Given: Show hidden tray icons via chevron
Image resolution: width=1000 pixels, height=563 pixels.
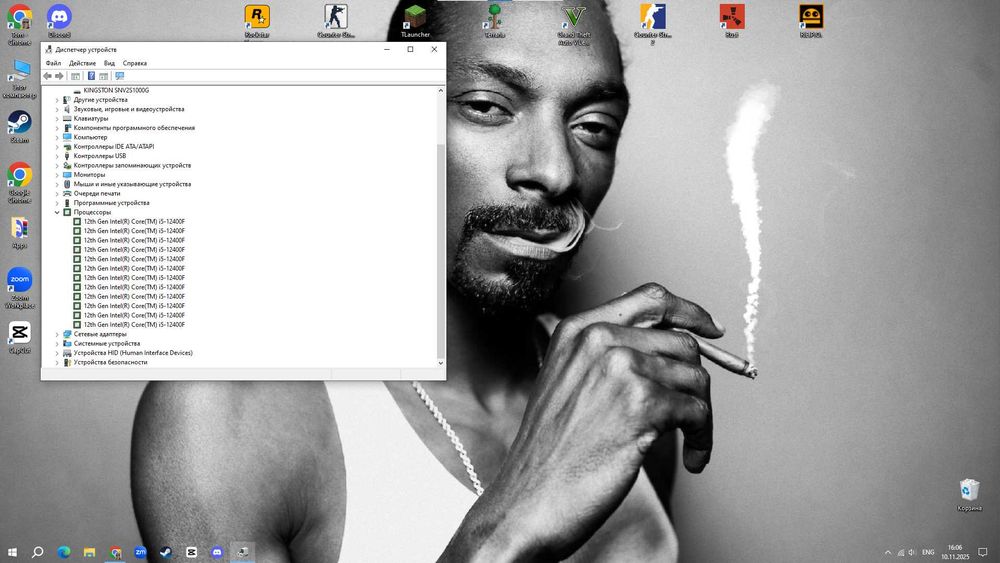Looking at the screenshot, I should click(x=887, y=552).
